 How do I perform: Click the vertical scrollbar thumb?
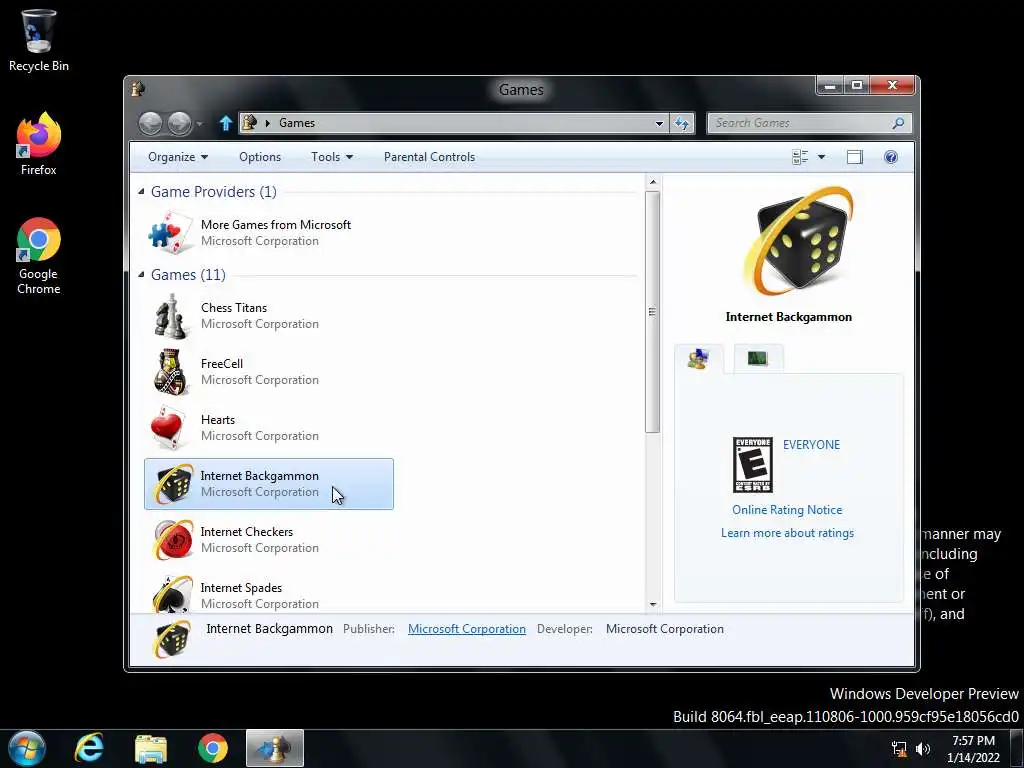coord(652,312)
